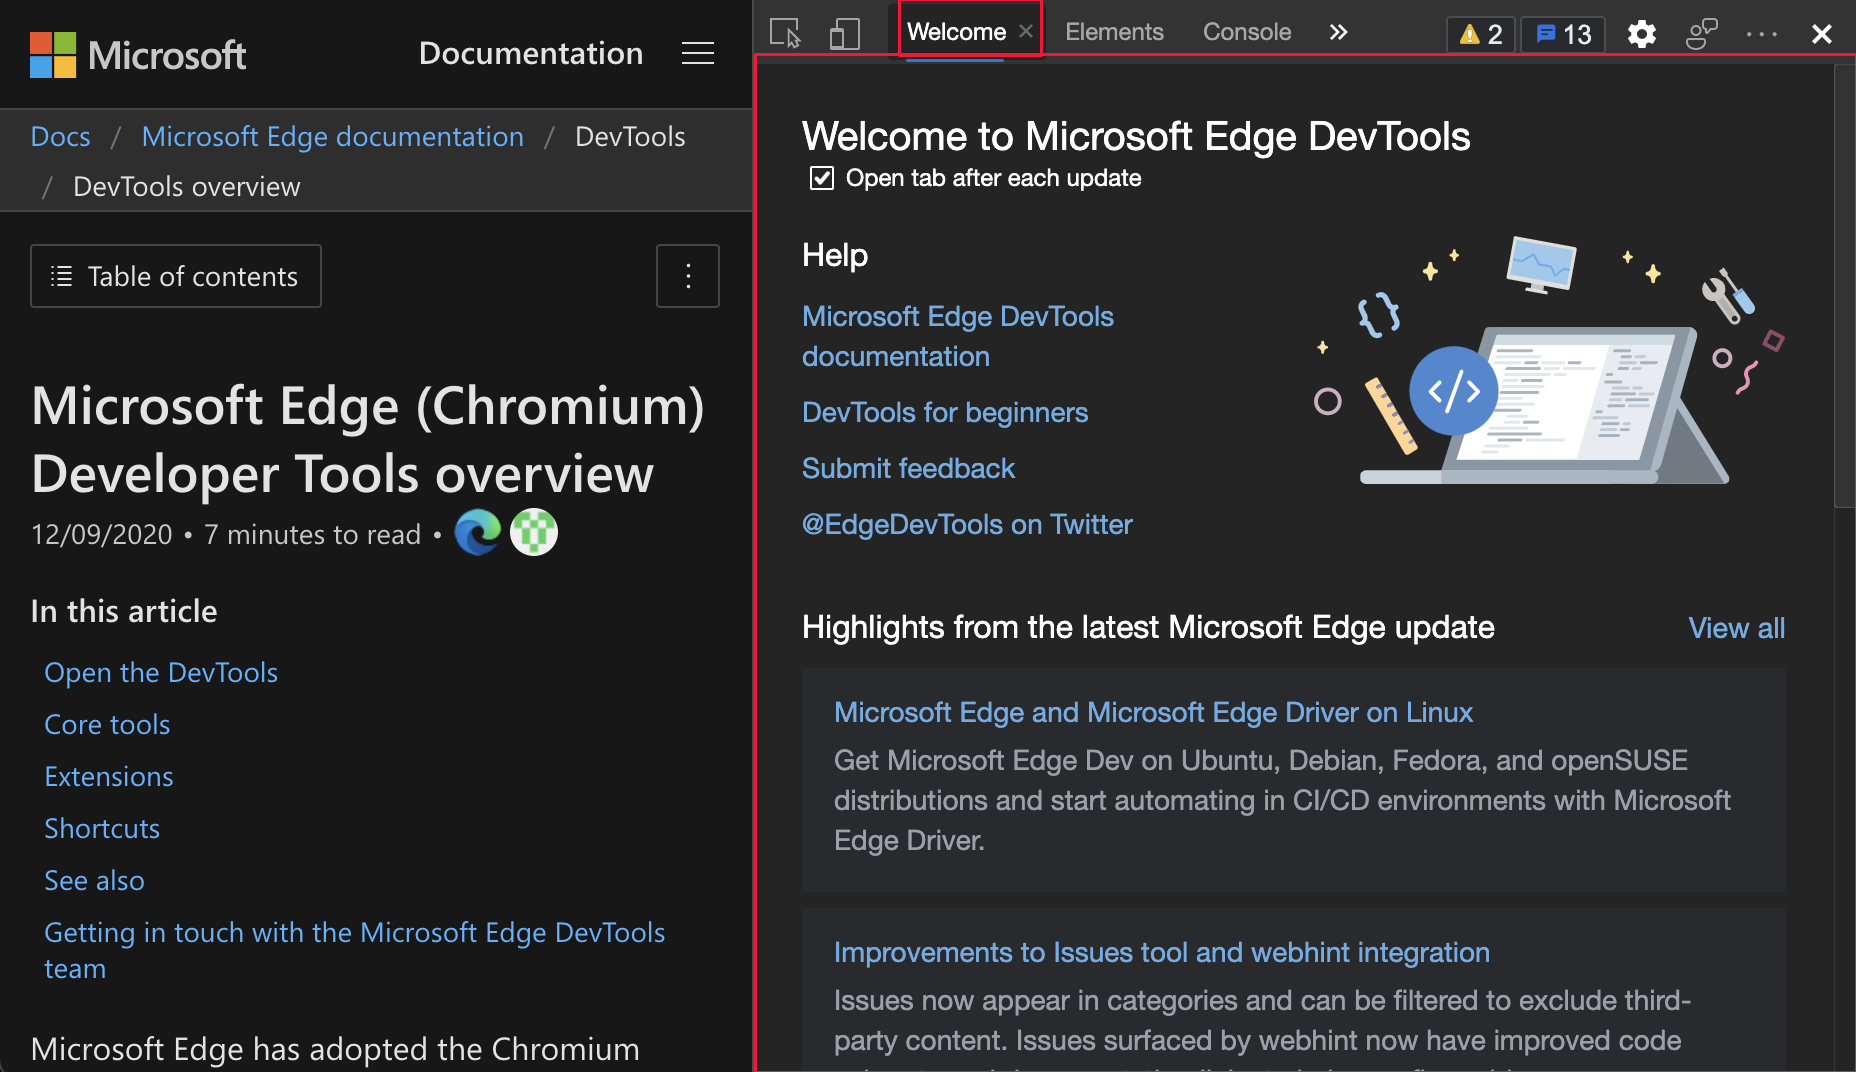Open the site hamburger menu
The image size is (1856, 1072).
click(697, 53)
